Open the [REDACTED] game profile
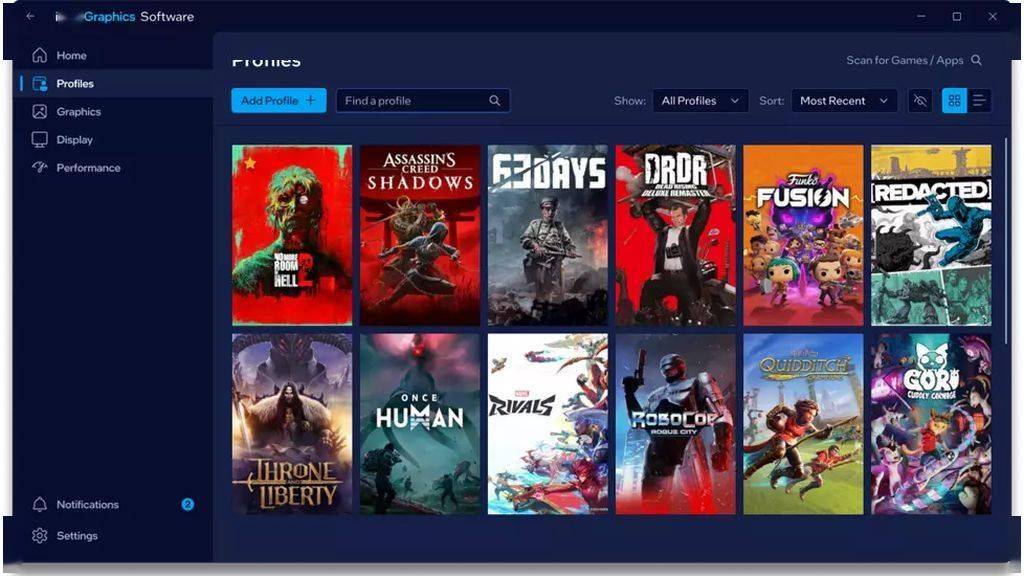Image resolution: width=1024 pixels, height=576 pixels. [x=931, y=235]
